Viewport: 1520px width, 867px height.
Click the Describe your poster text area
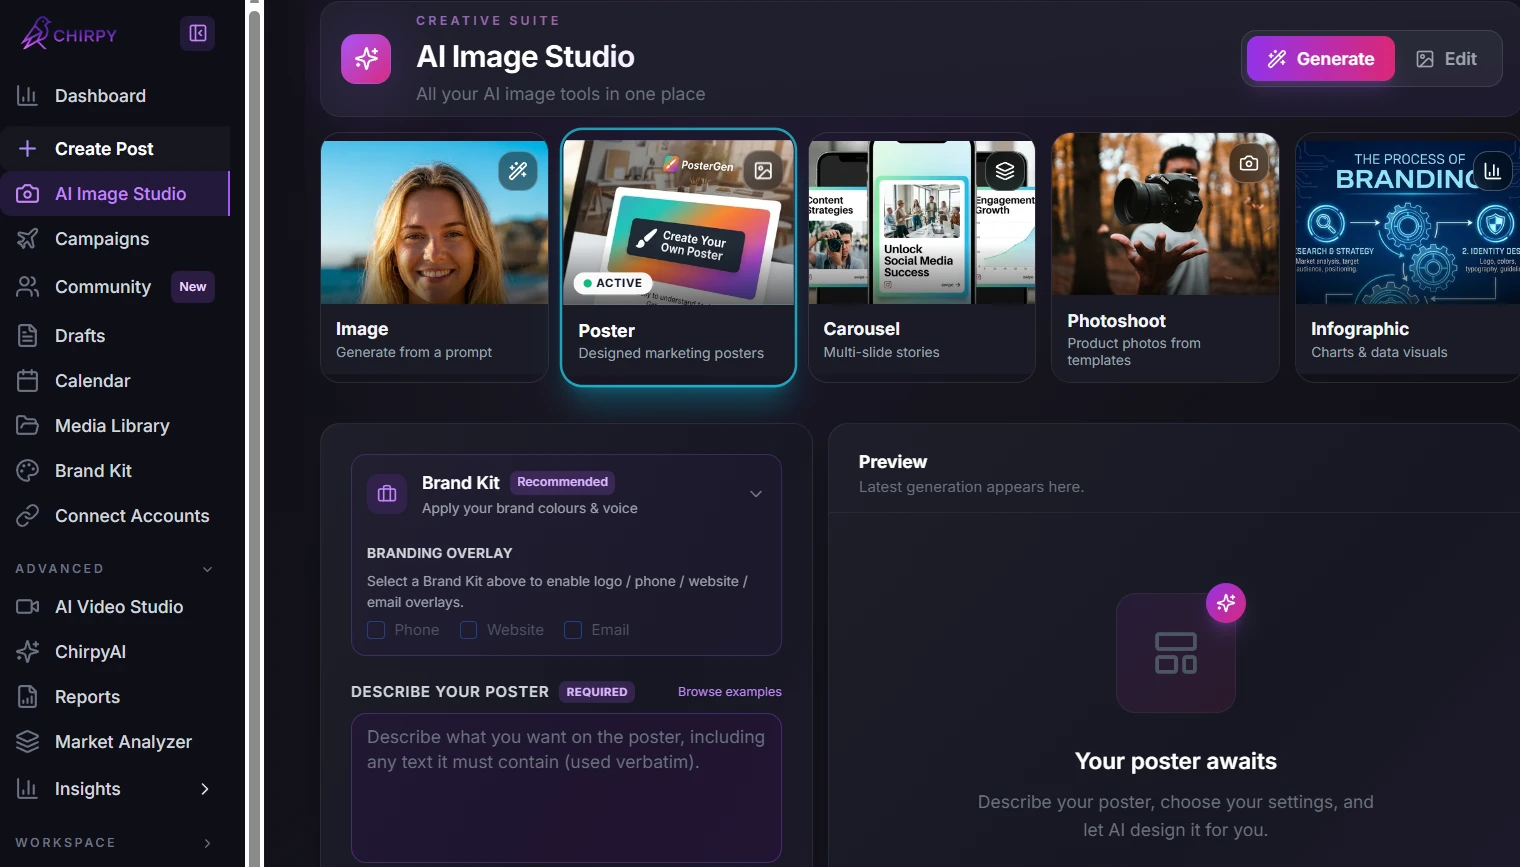566,788
